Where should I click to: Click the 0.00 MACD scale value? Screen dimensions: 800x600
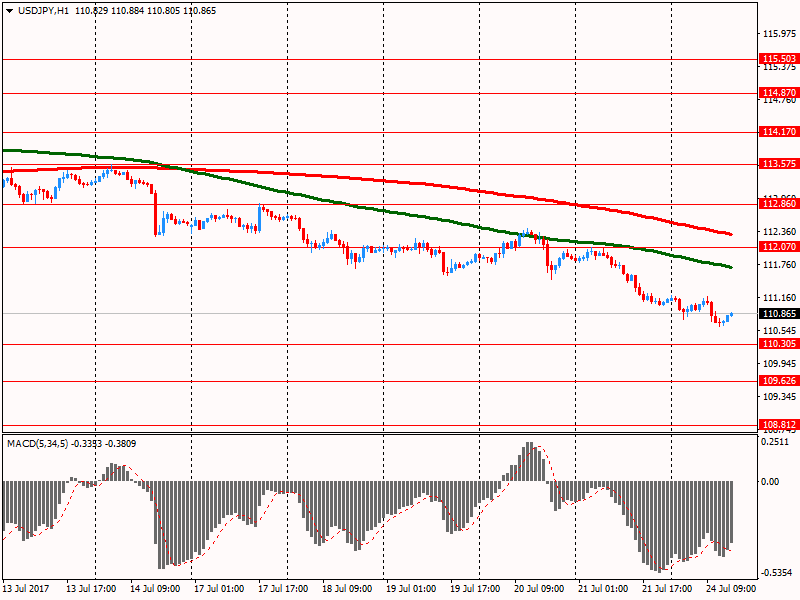click(770, 482)
